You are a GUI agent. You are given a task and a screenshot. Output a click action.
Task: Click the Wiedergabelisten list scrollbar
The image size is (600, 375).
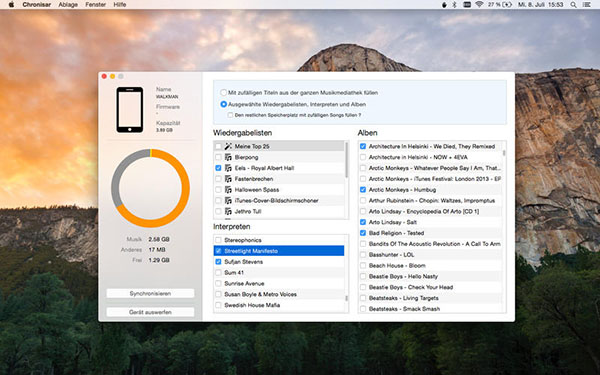point(347,160)
